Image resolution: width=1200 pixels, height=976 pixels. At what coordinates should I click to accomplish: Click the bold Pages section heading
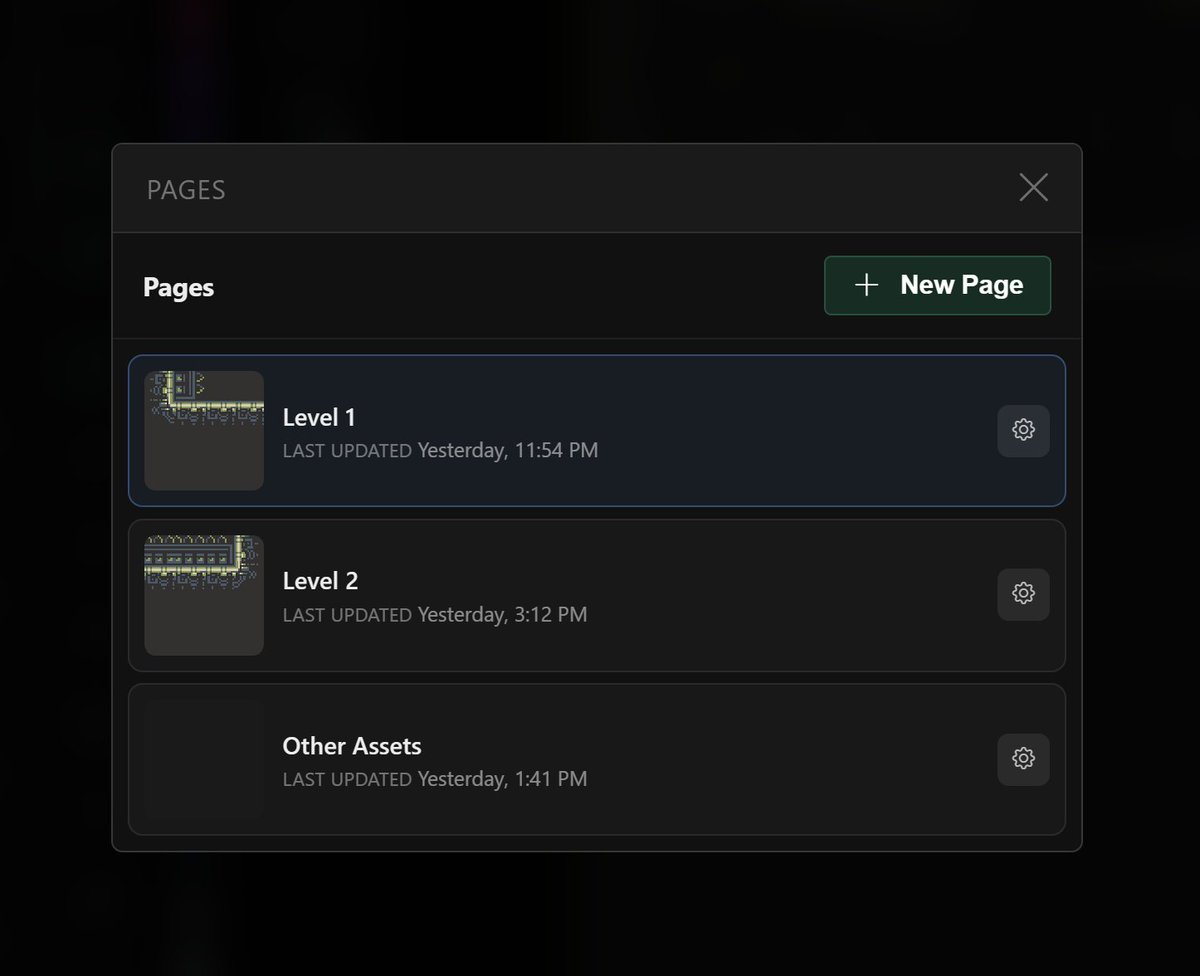(179, 288)
